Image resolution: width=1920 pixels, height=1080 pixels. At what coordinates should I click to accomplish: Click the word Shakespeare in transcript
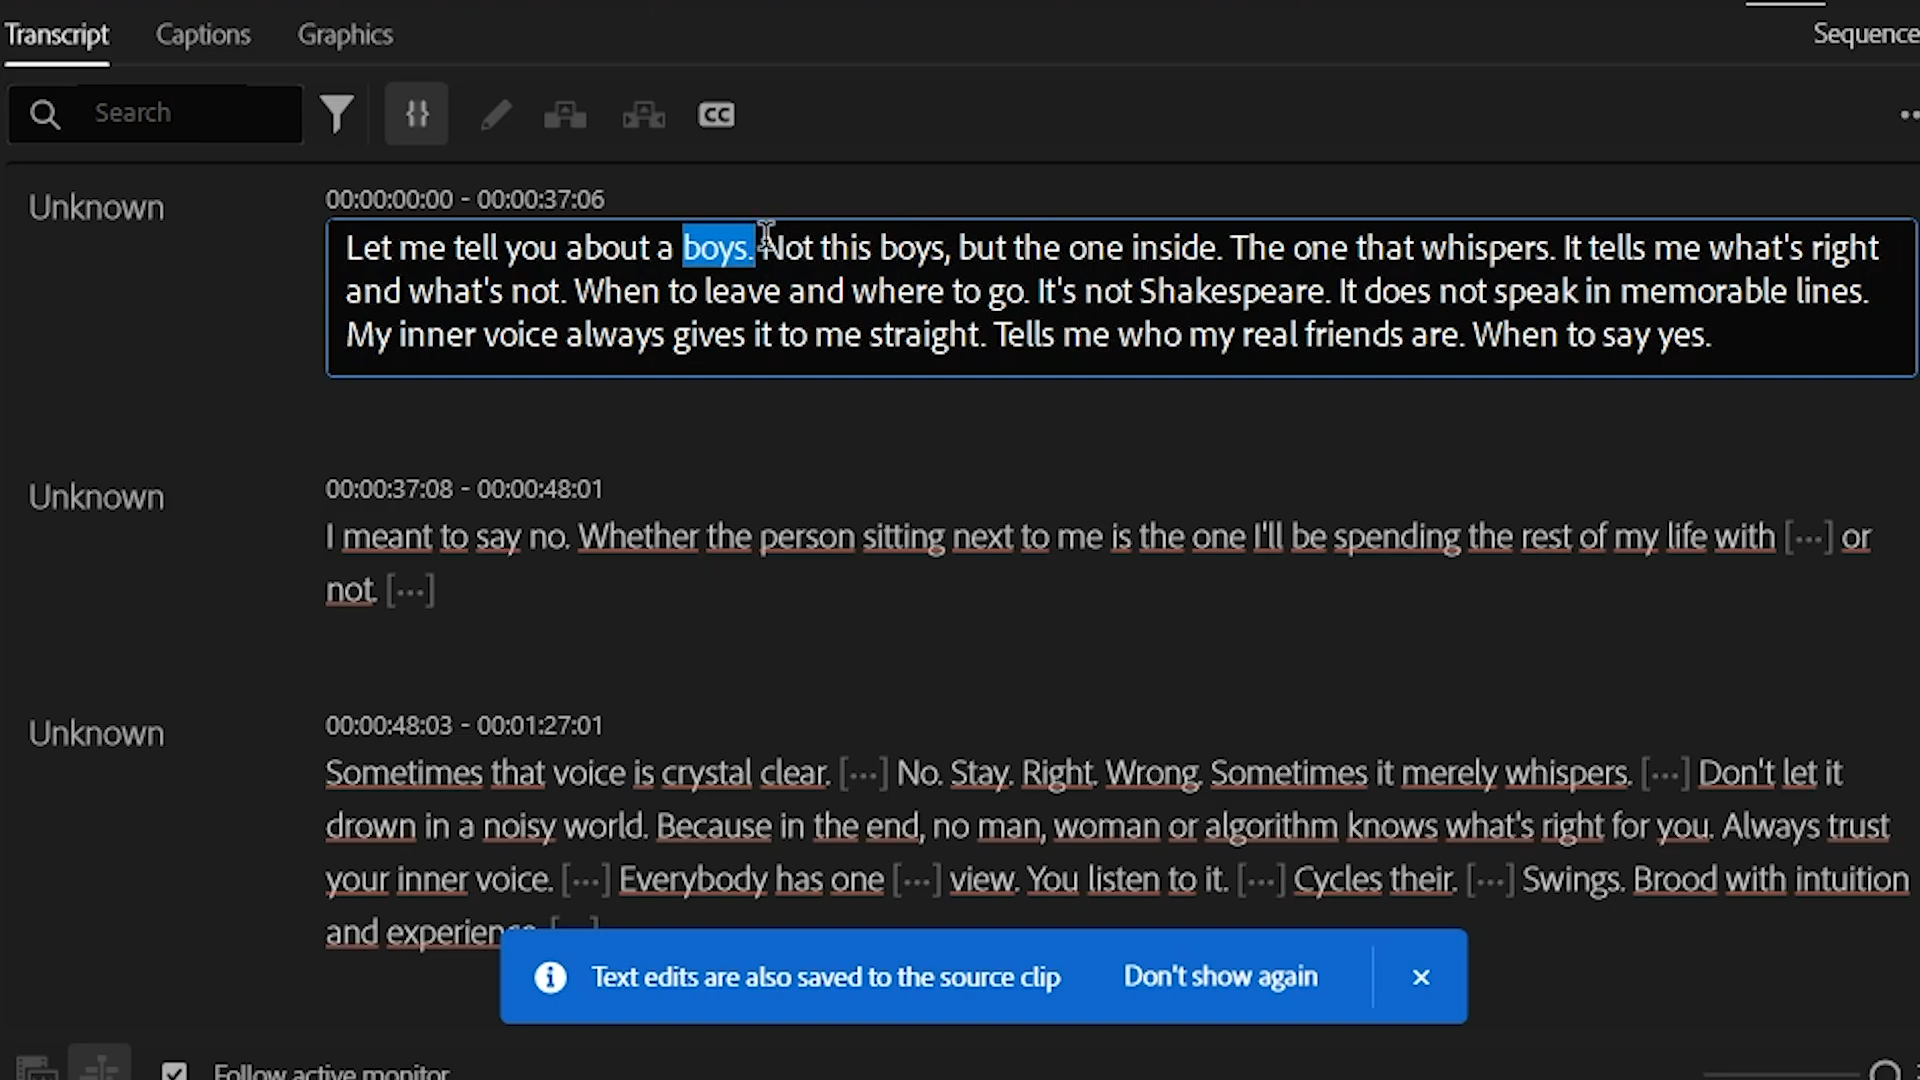pyautogui.click(x=1232, y=291)
